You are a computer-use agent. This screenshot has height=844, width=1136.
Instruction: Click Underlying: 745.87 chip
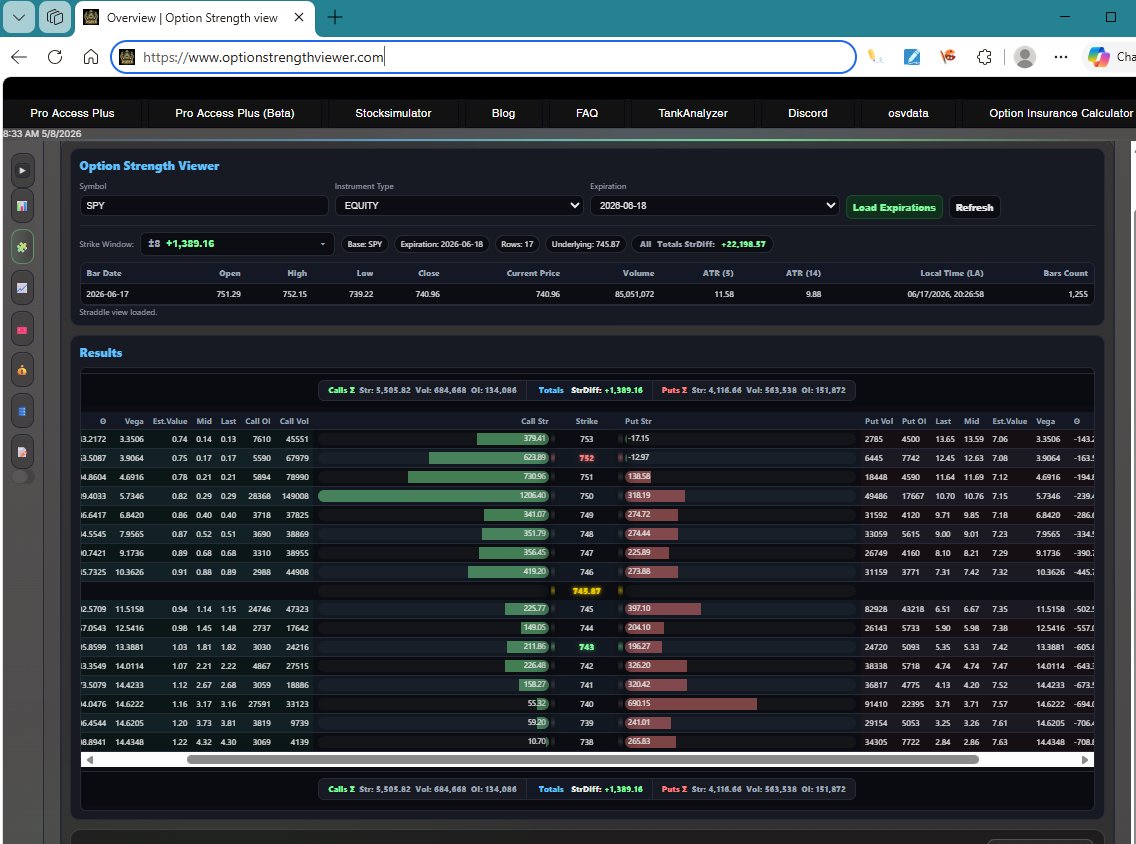585,244
